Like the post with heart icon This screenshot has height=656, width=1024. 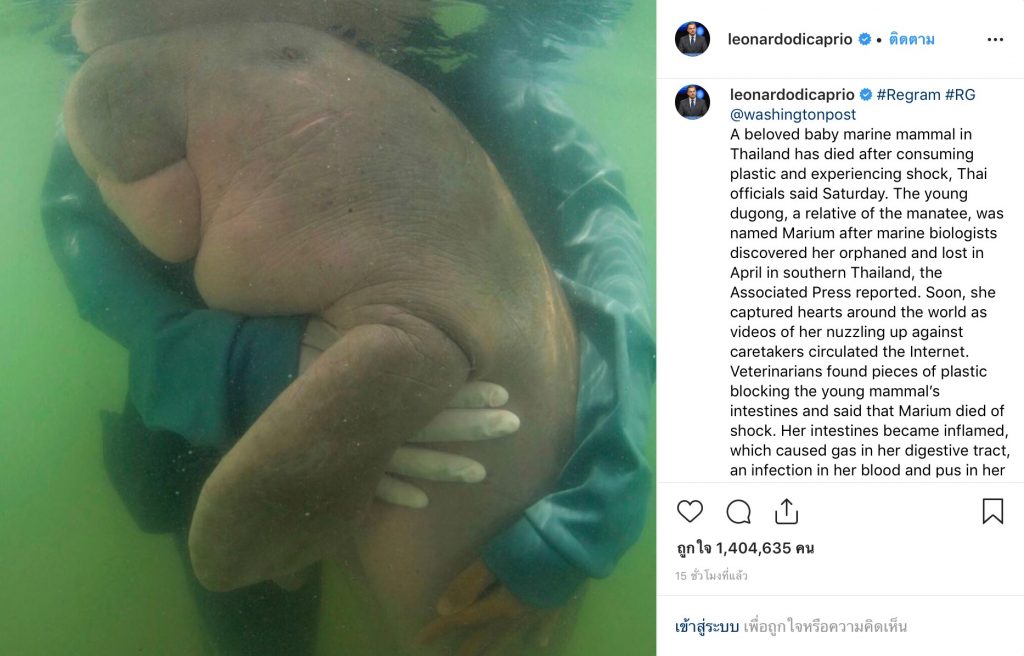[x=690, y=512]
